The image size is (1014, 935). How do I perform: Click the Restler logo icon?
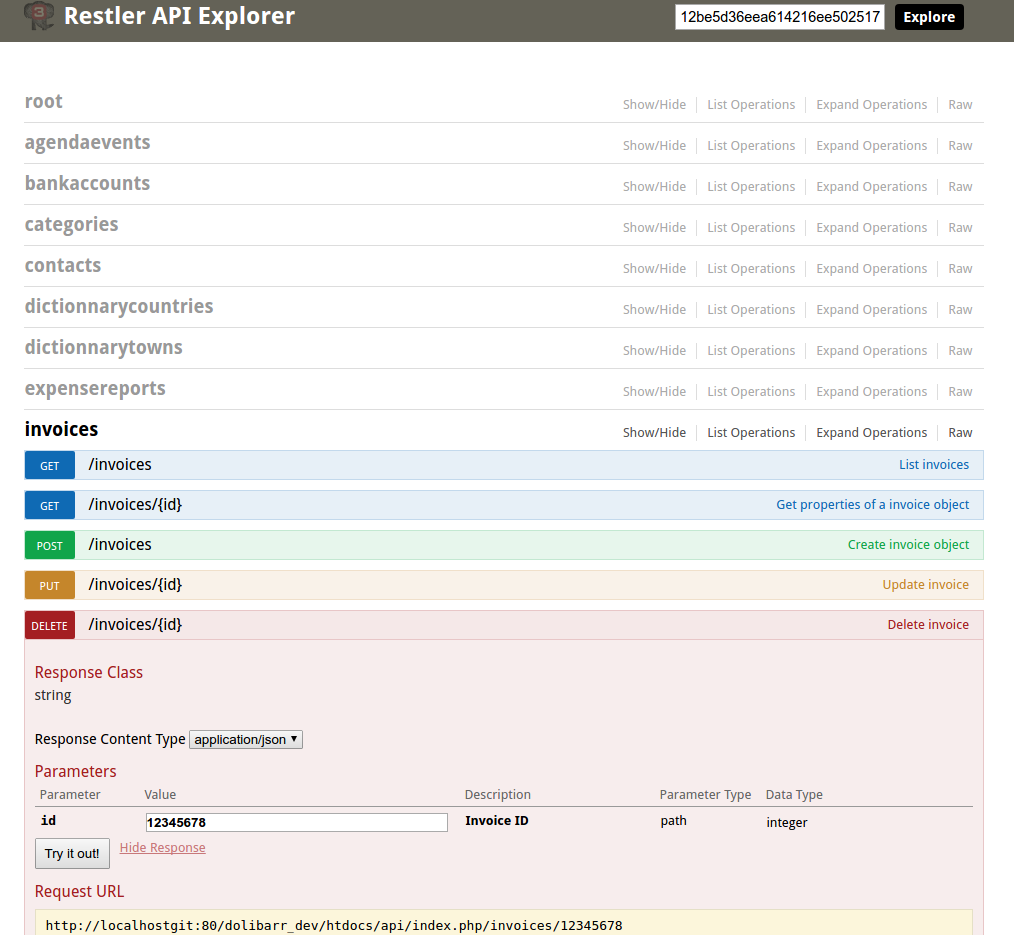(39, 16)
